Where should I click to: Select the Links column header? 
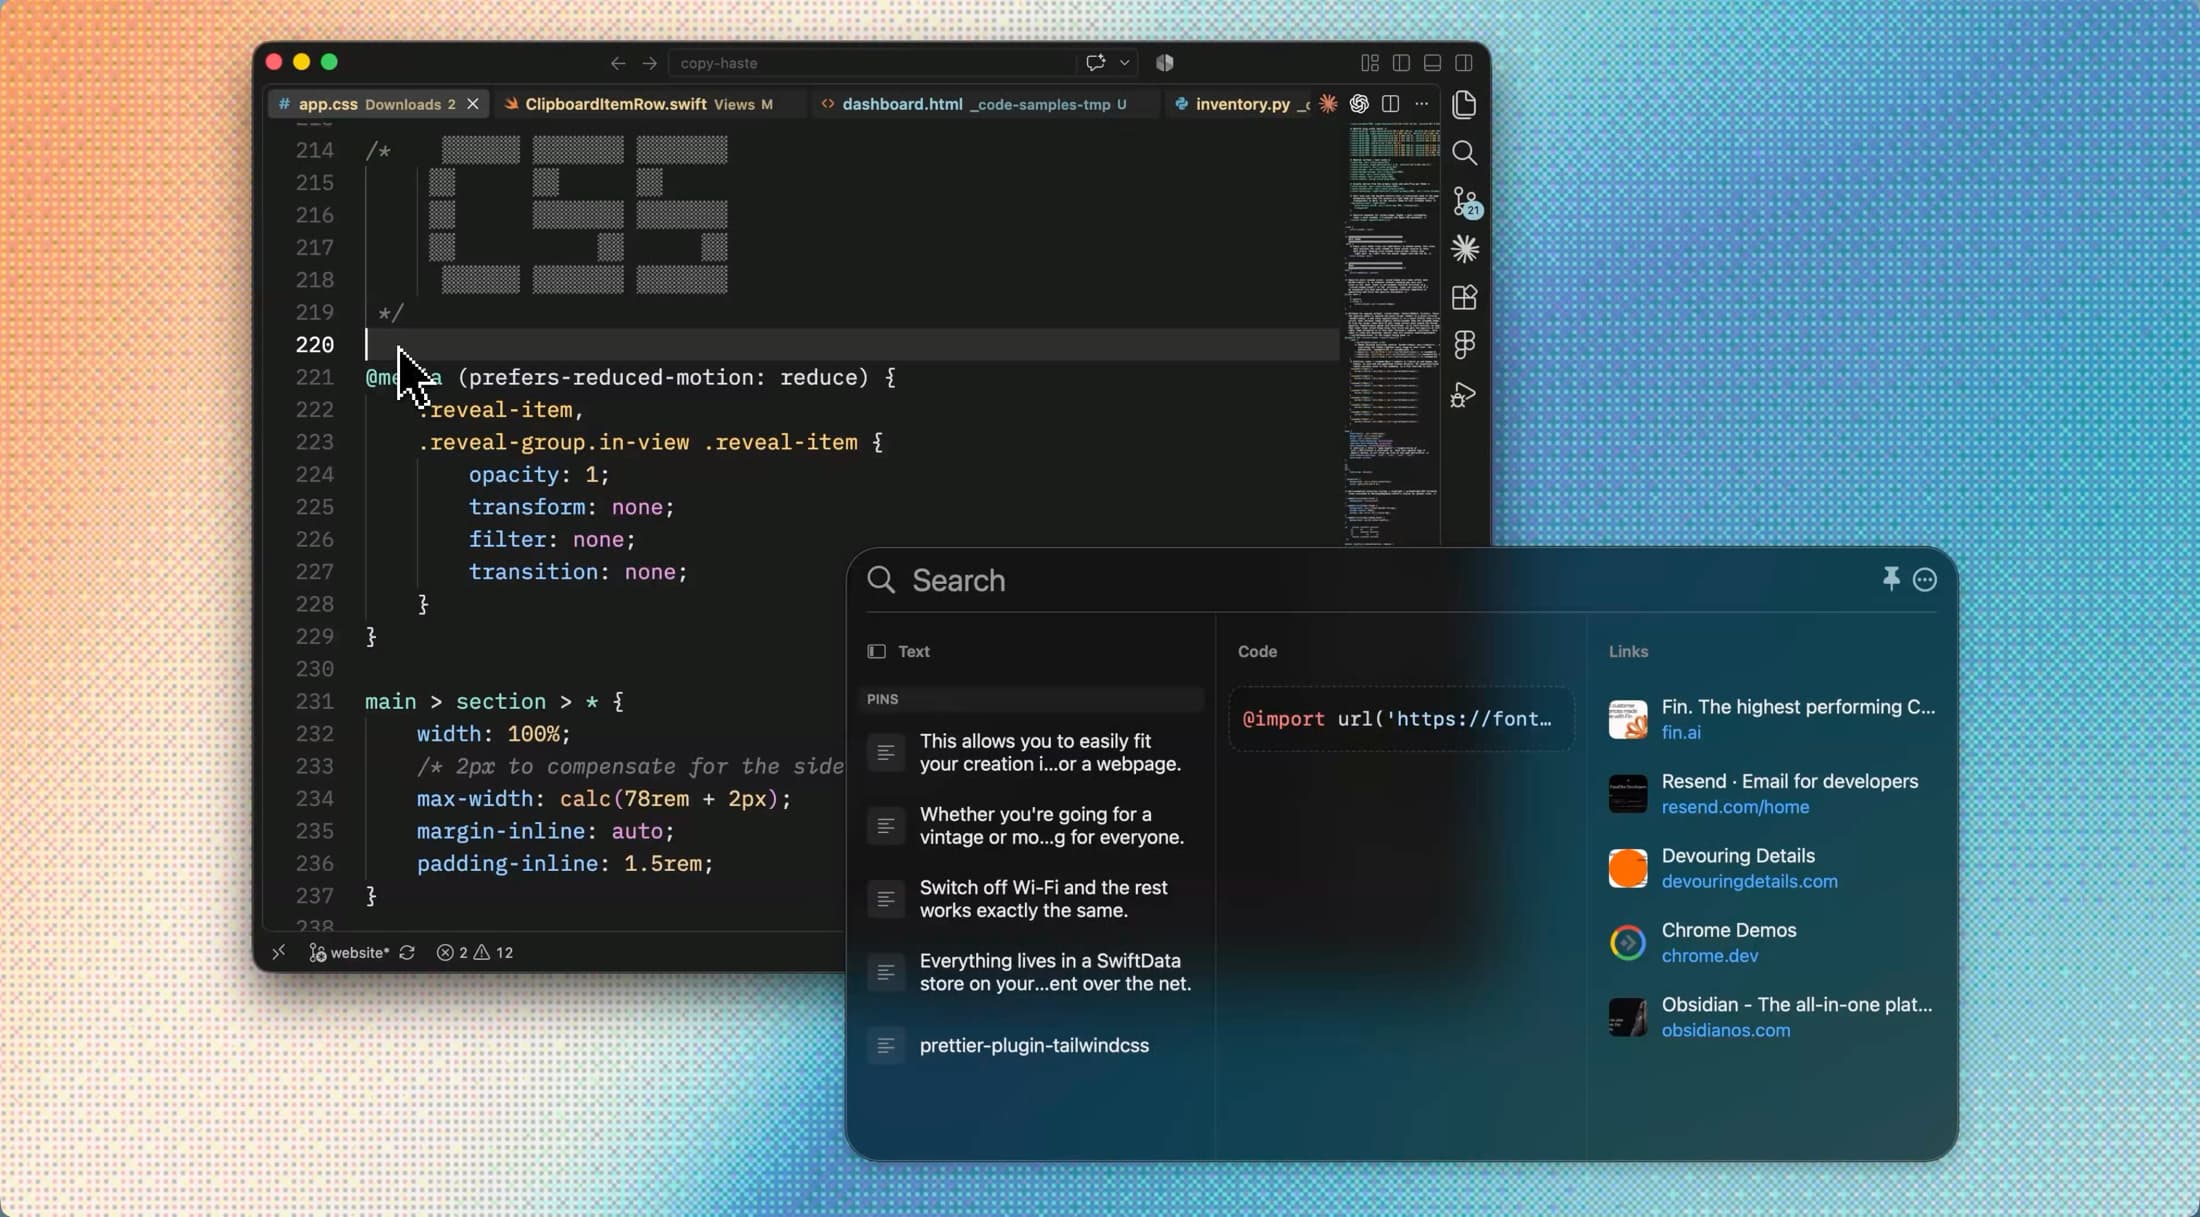(1628, 652)
